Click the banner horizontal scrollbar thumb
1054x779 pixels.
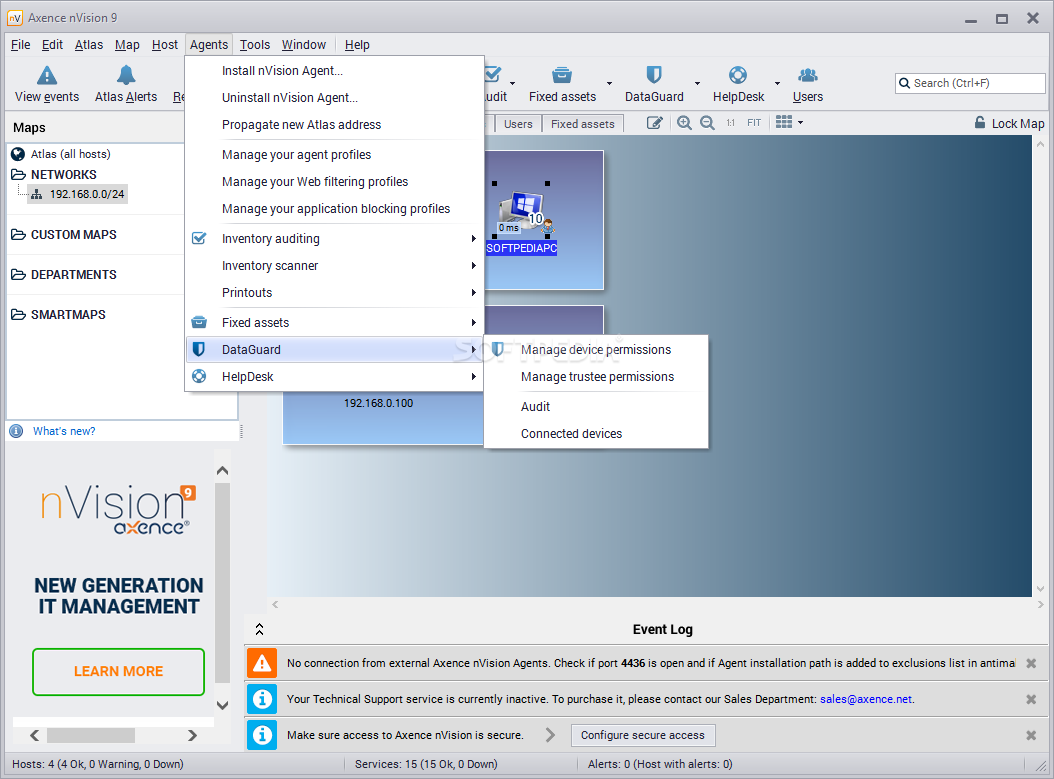coord(91,735)
